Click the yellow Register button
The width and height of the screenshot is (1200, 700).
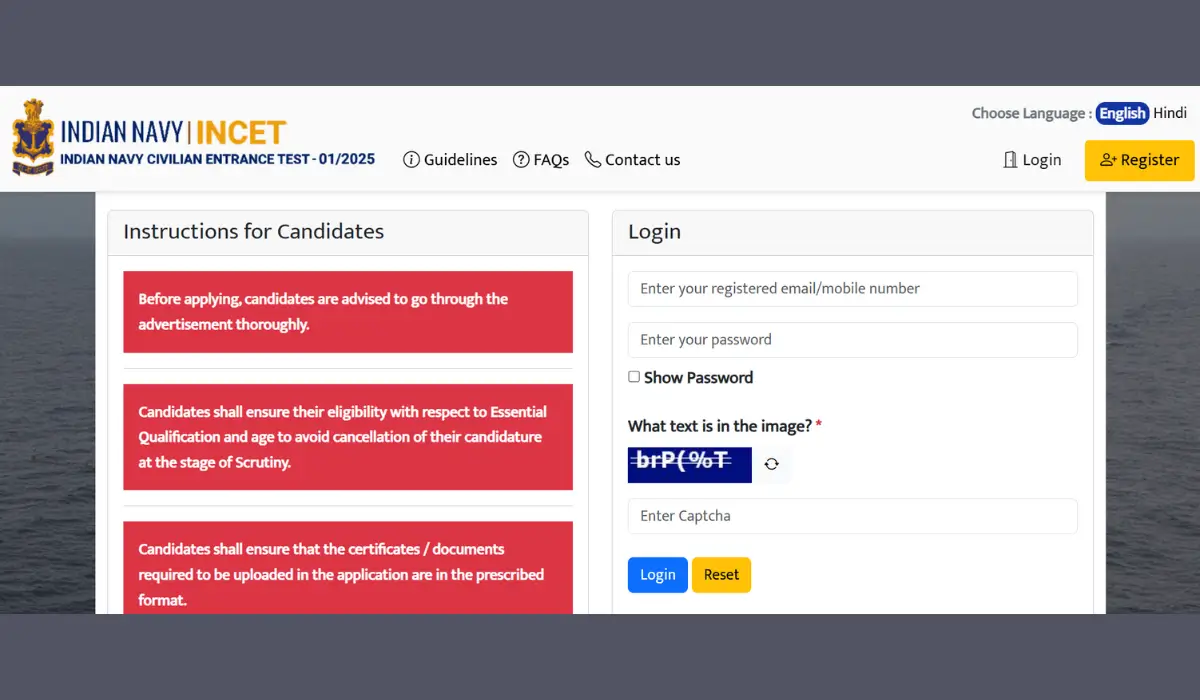click(x=1139, y=159)
